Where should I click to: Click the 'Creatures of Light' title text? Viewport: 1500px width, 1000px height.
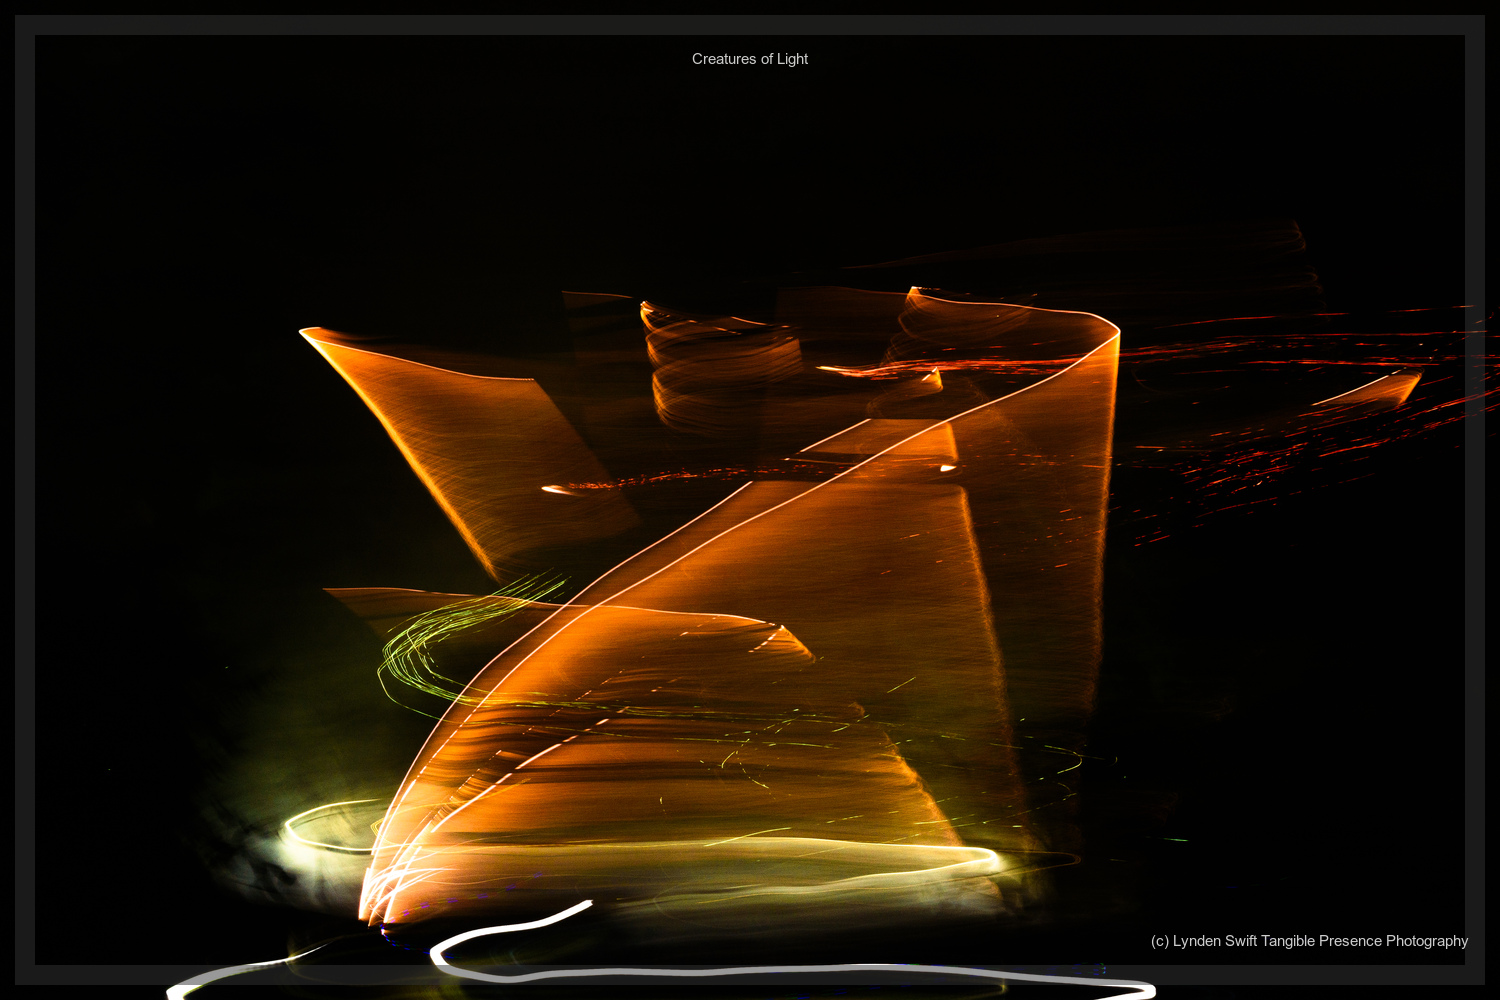pos(748,59)
